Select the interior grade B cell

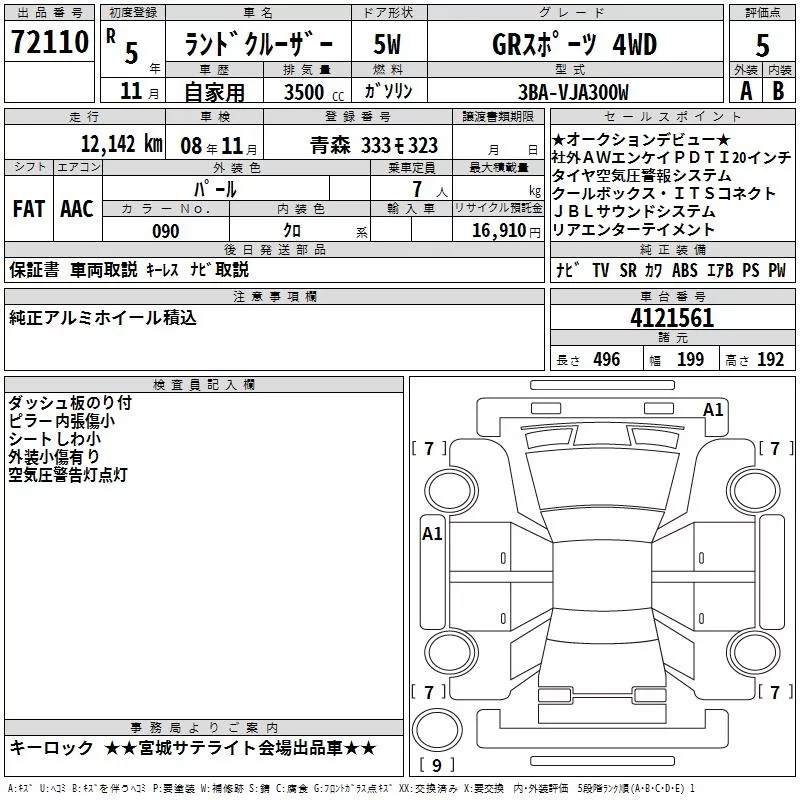pos(779,91)
